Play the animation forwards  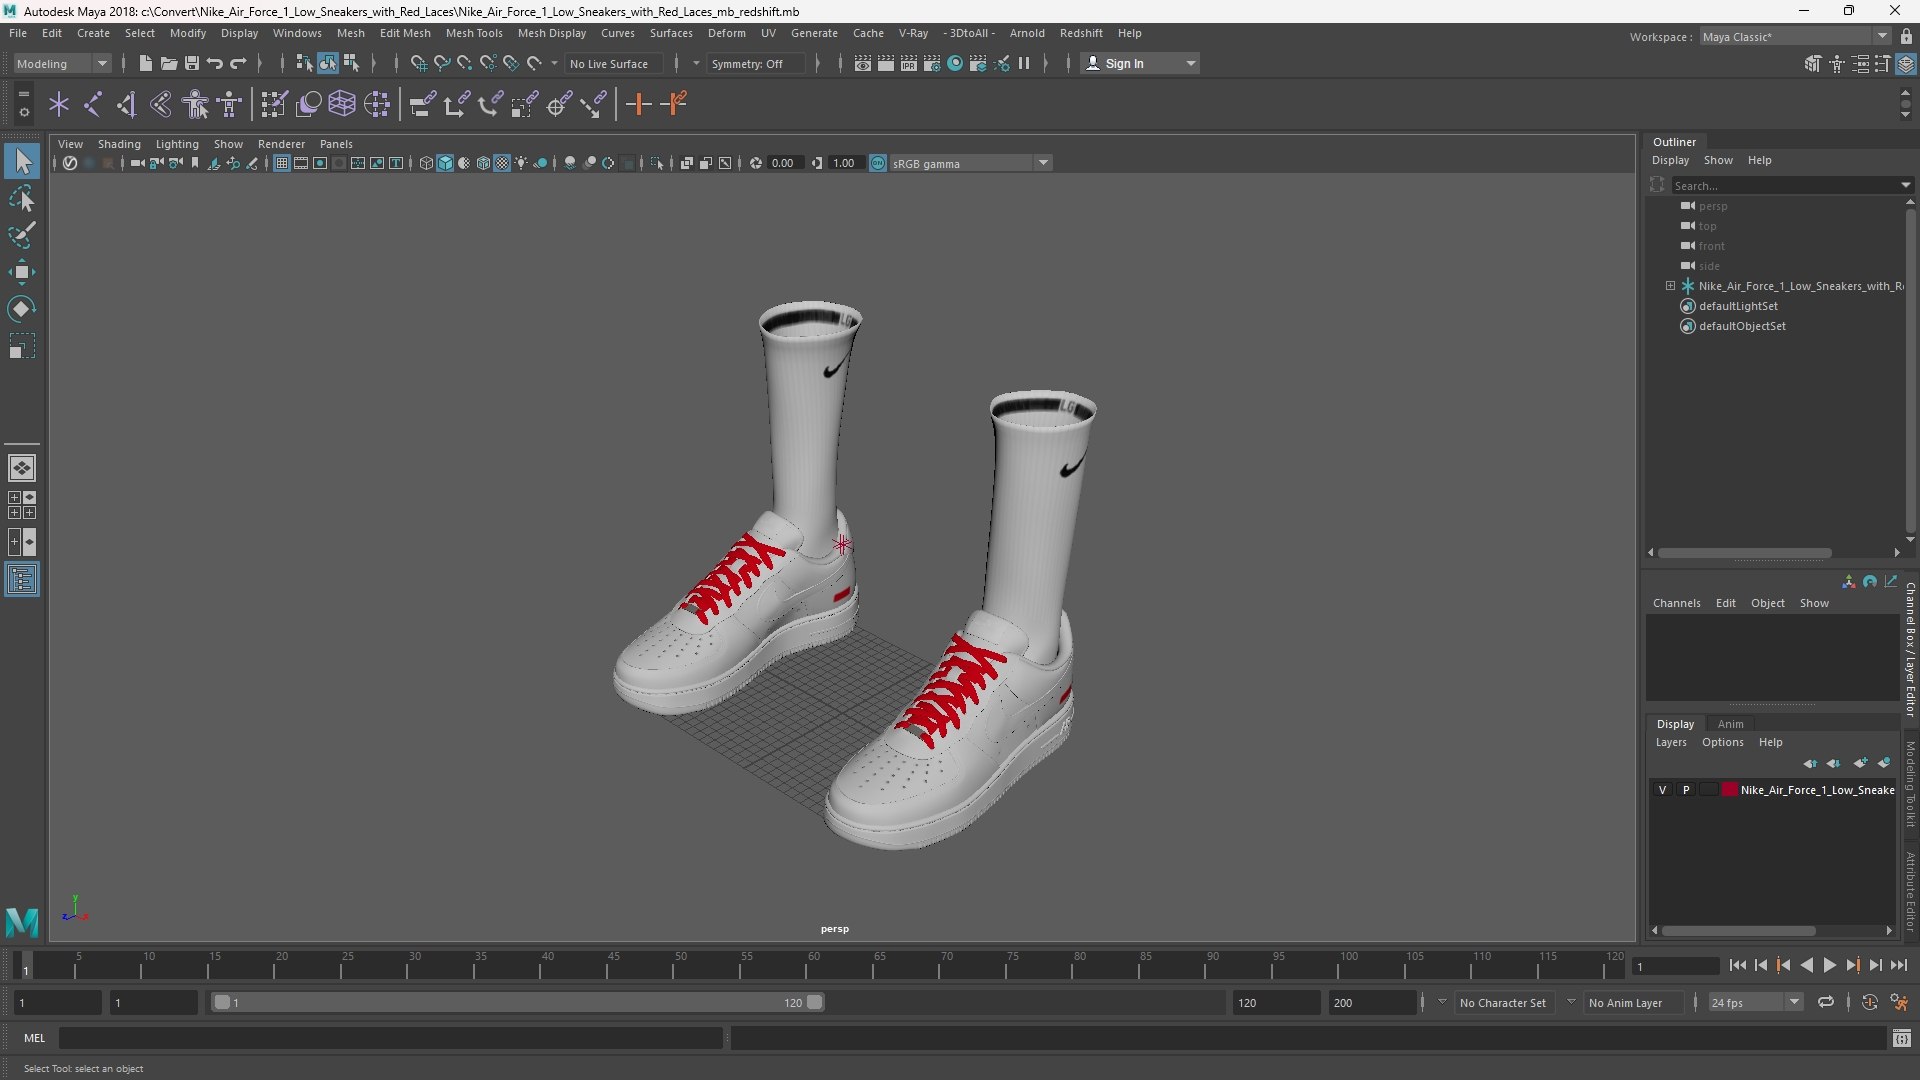1829,965
